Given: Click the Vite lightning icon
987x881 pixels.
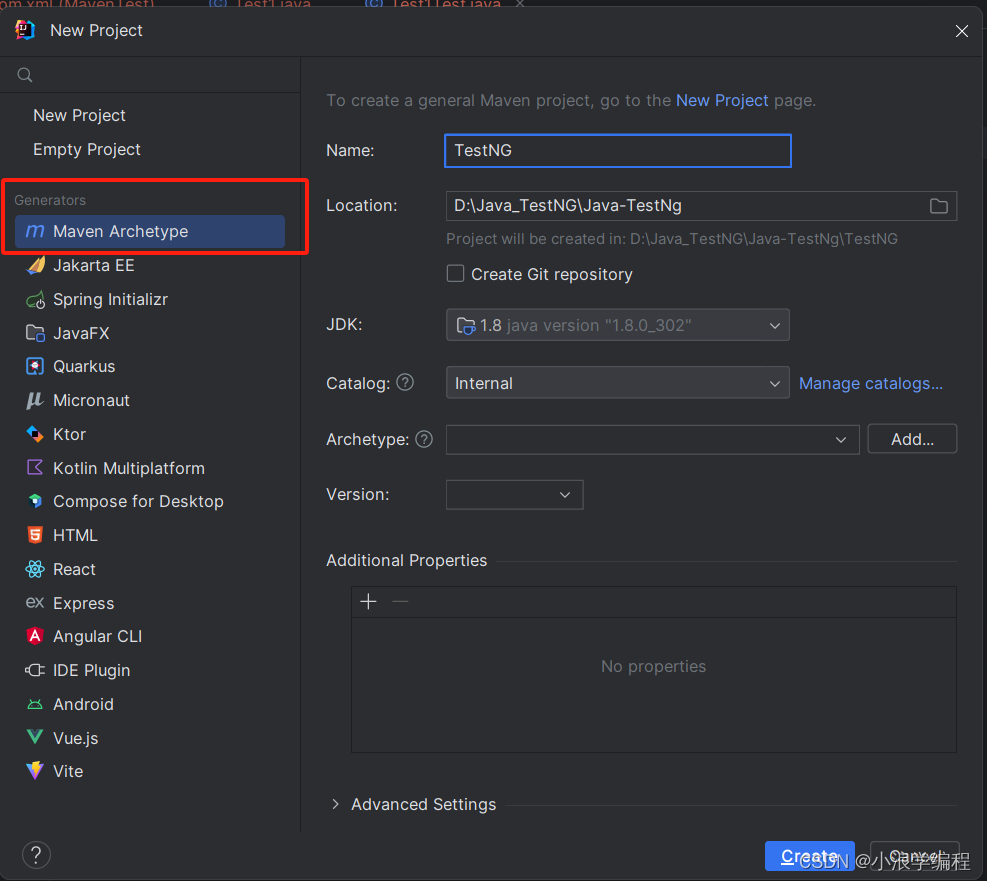Looking at the screenshot, I should pyautogui.click(x=35, y=771).
